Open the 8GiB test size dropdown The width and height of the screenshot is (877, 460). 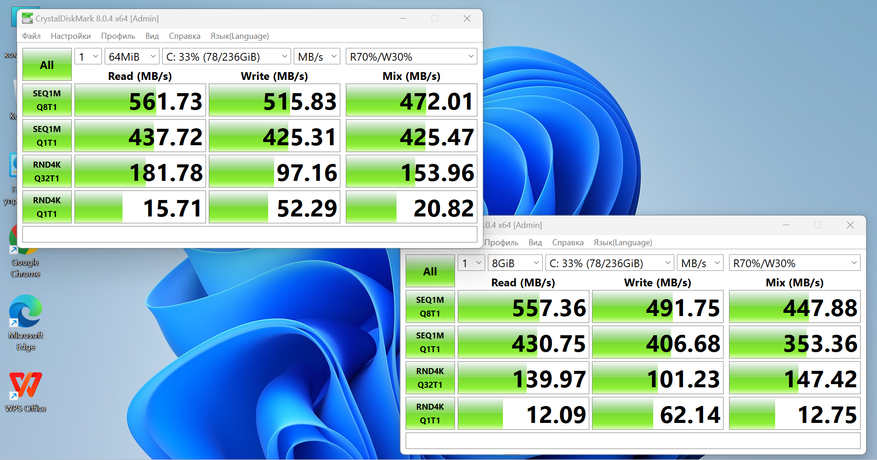[x=515, y=263]
